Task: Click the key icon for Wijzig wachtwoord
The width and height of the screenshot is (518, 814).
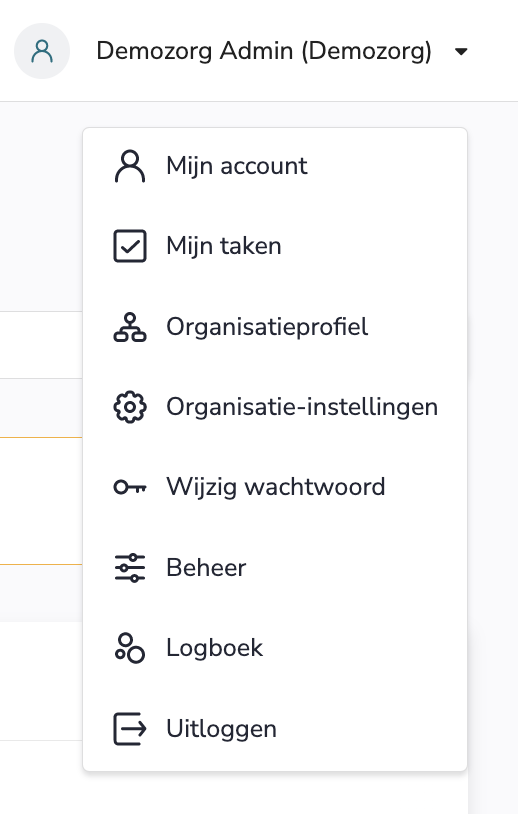Action: click(x=130, y=487)
